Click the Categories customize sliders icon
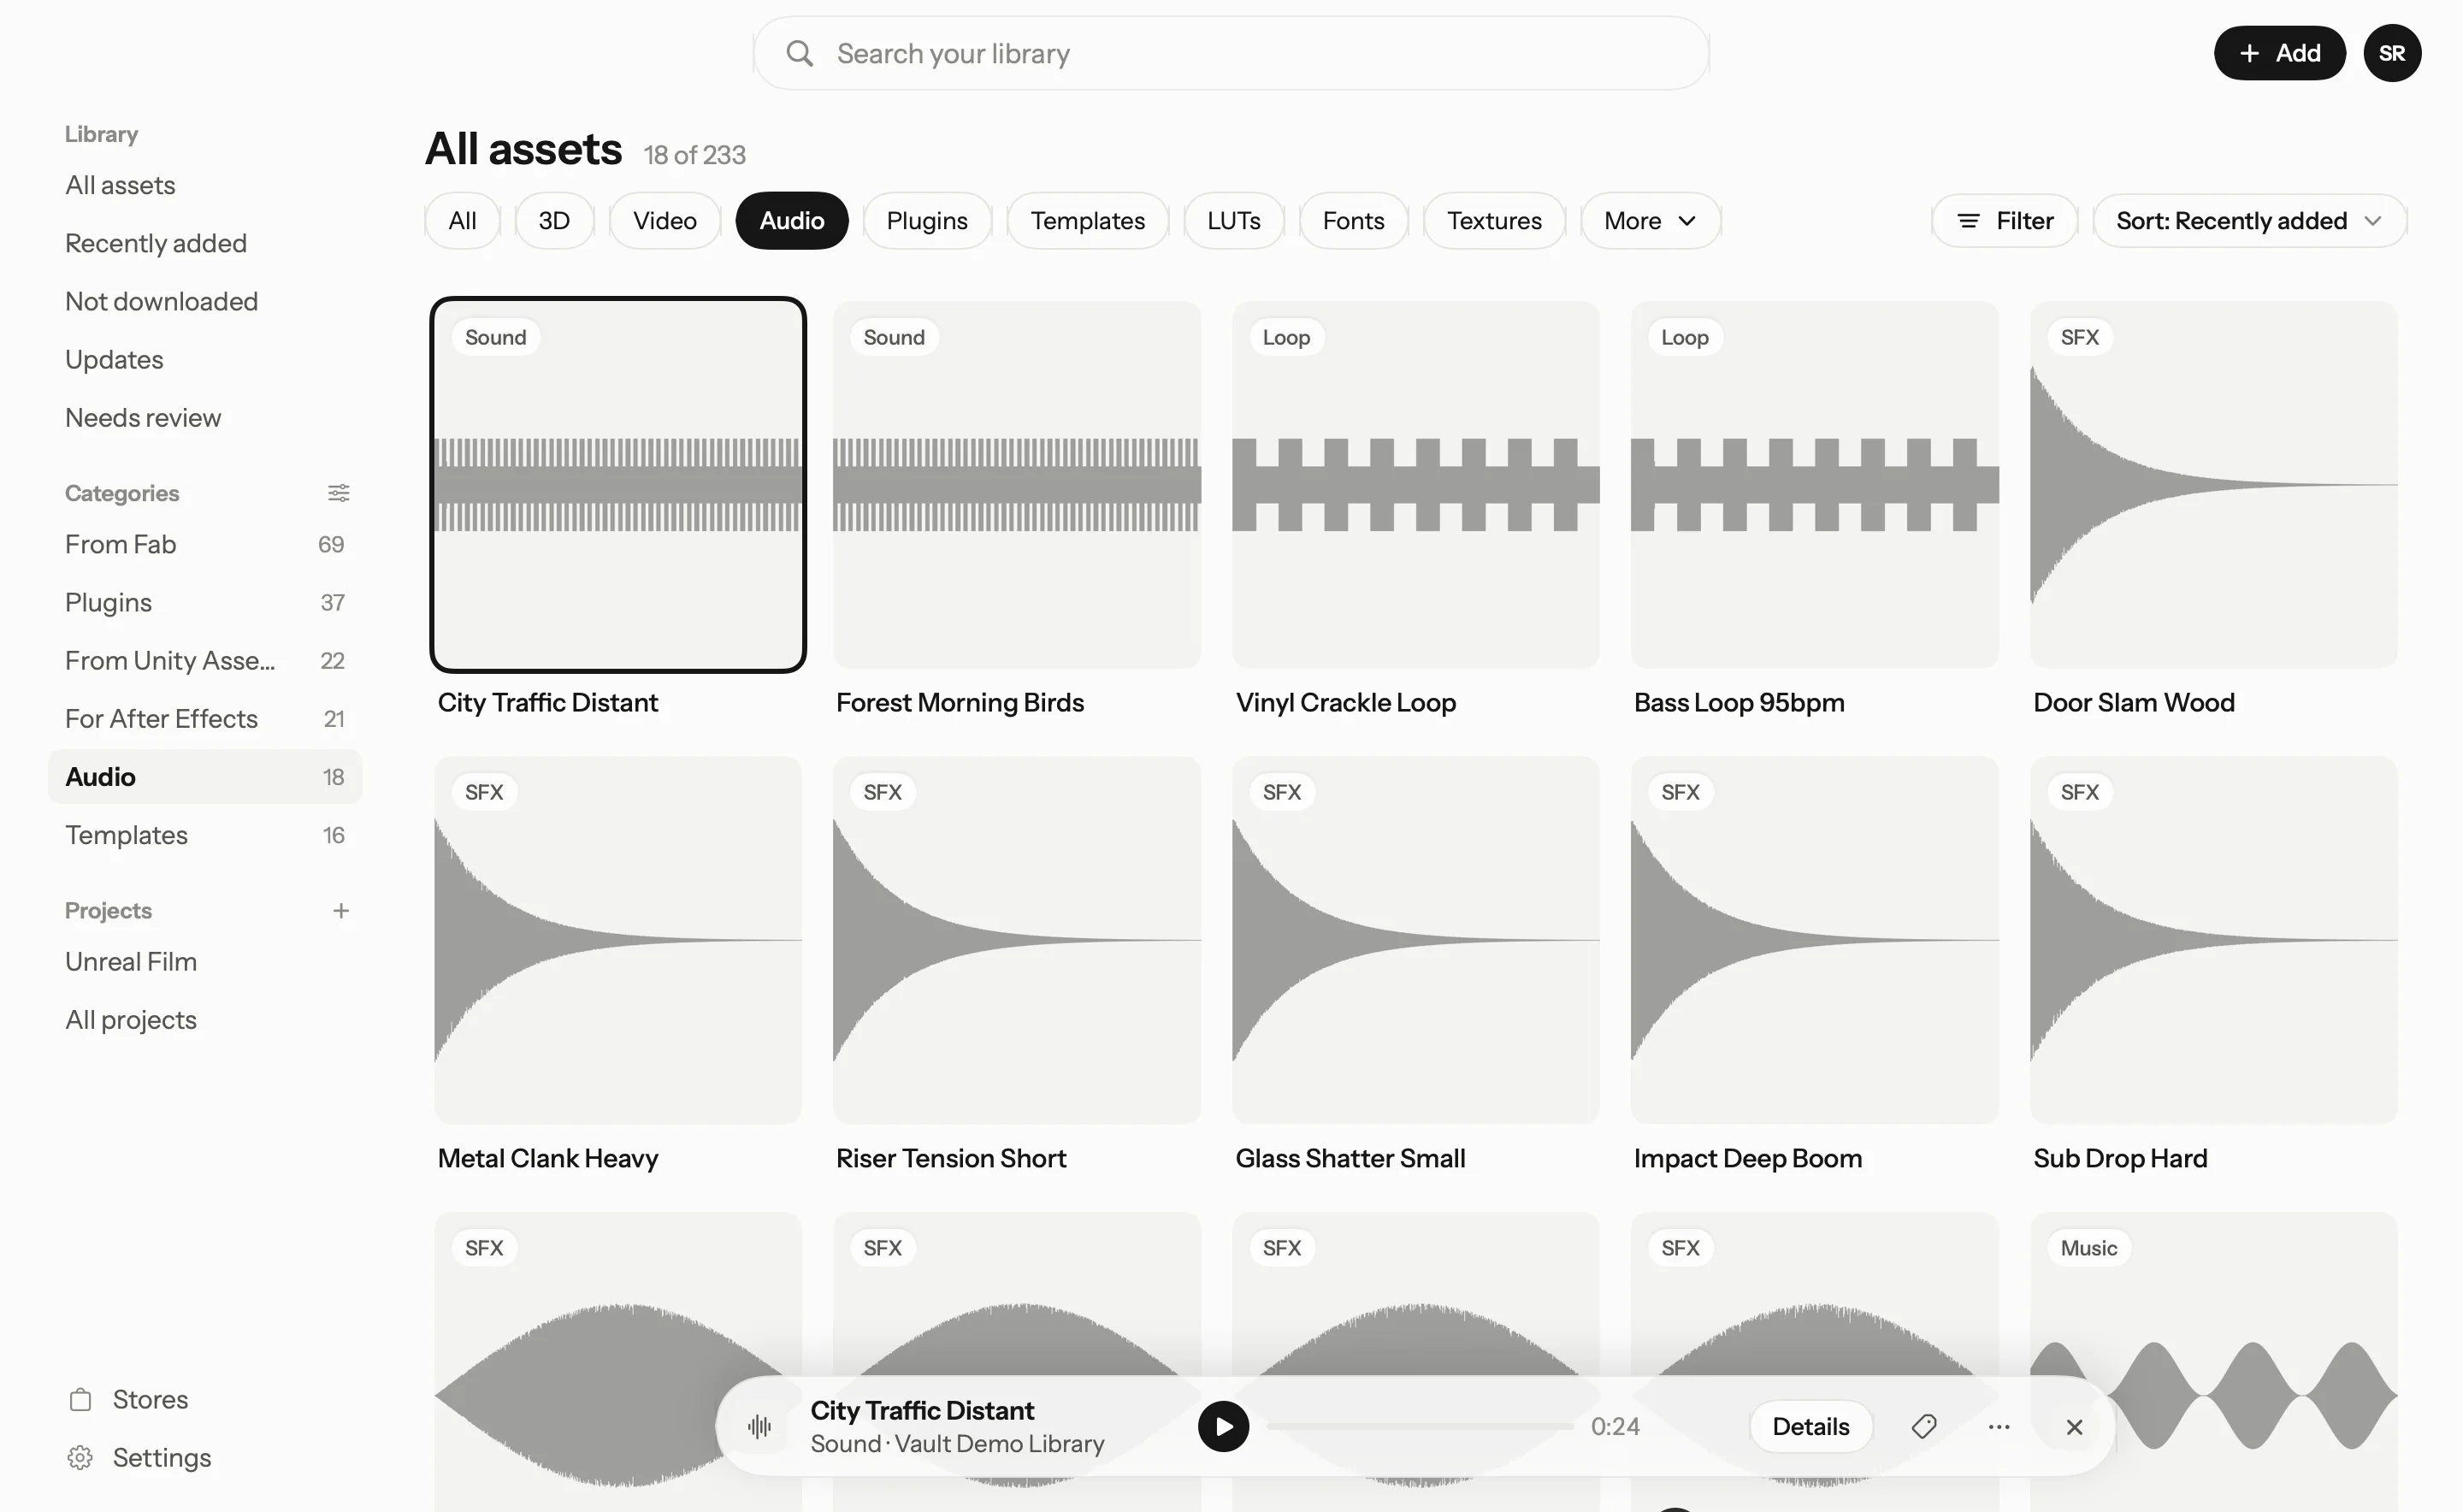 click(x=339, y=493)
